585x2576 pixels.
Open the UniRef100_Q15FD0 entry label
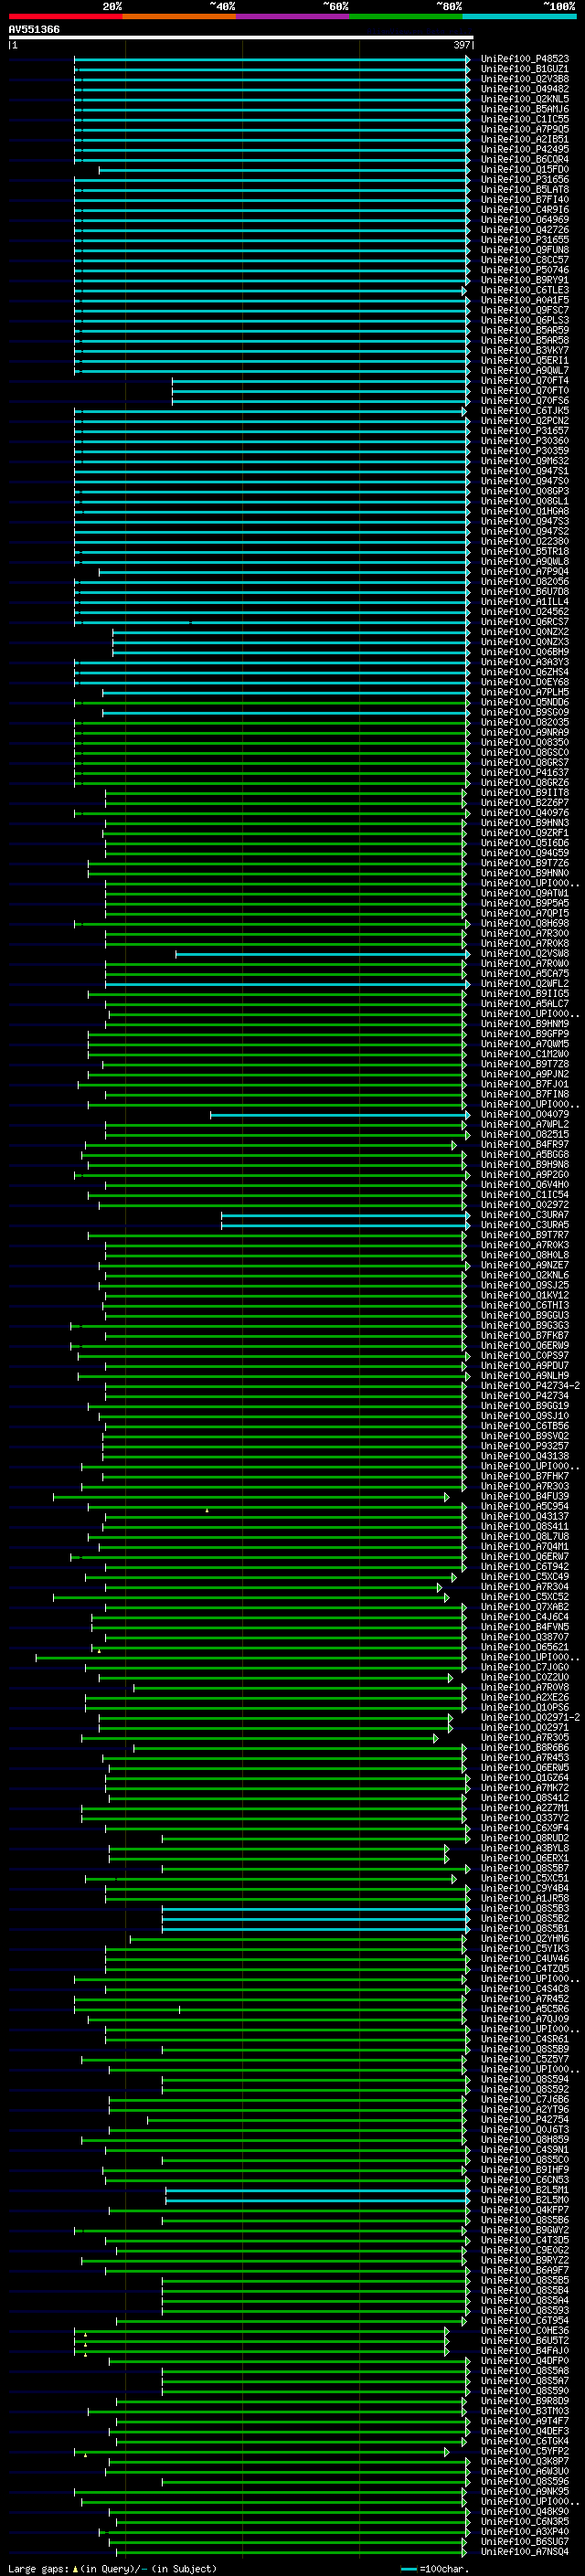tap(524, 169)
